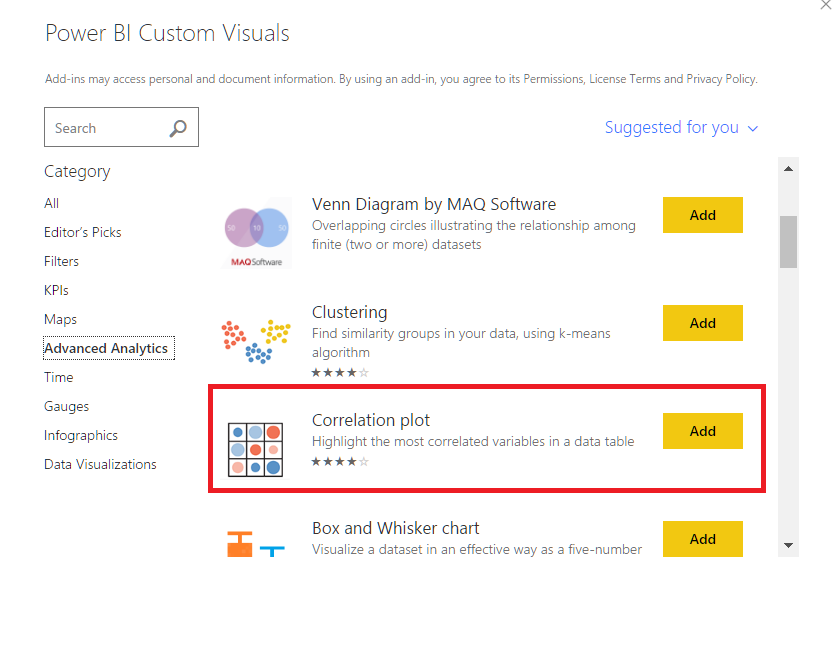Add the Box and Whisker chart
The image size is (834, 653).
pyautogui.click(x=702, y=539)
